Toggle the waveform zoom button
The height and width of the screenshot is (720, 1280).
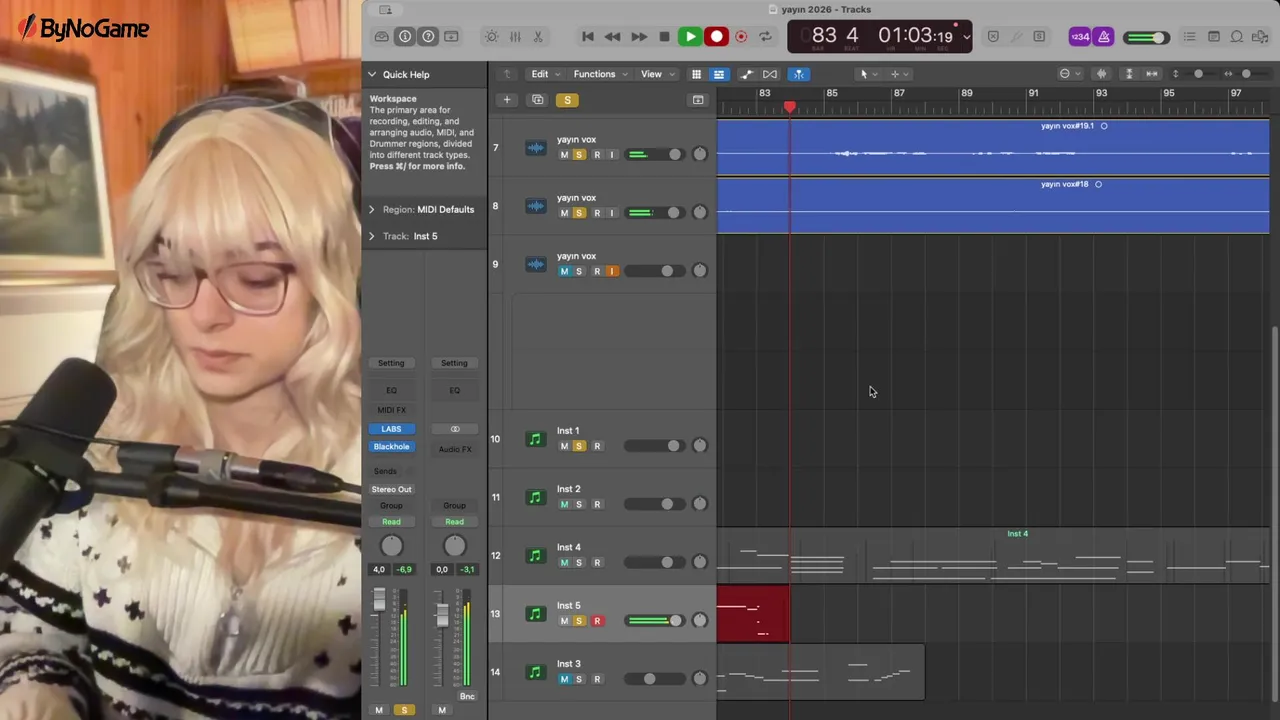tap(1102, 74)
